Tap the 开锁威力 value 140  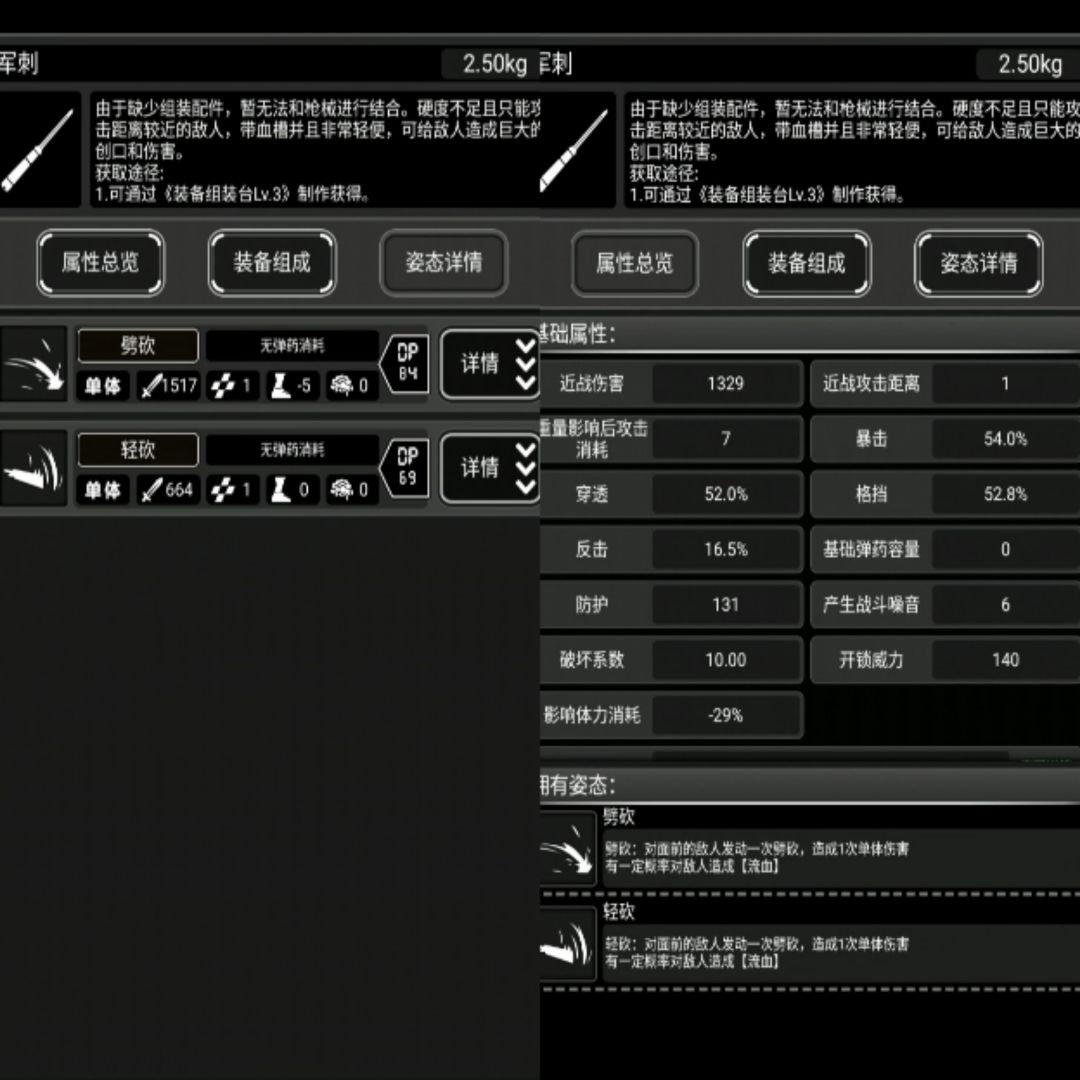1005,660
